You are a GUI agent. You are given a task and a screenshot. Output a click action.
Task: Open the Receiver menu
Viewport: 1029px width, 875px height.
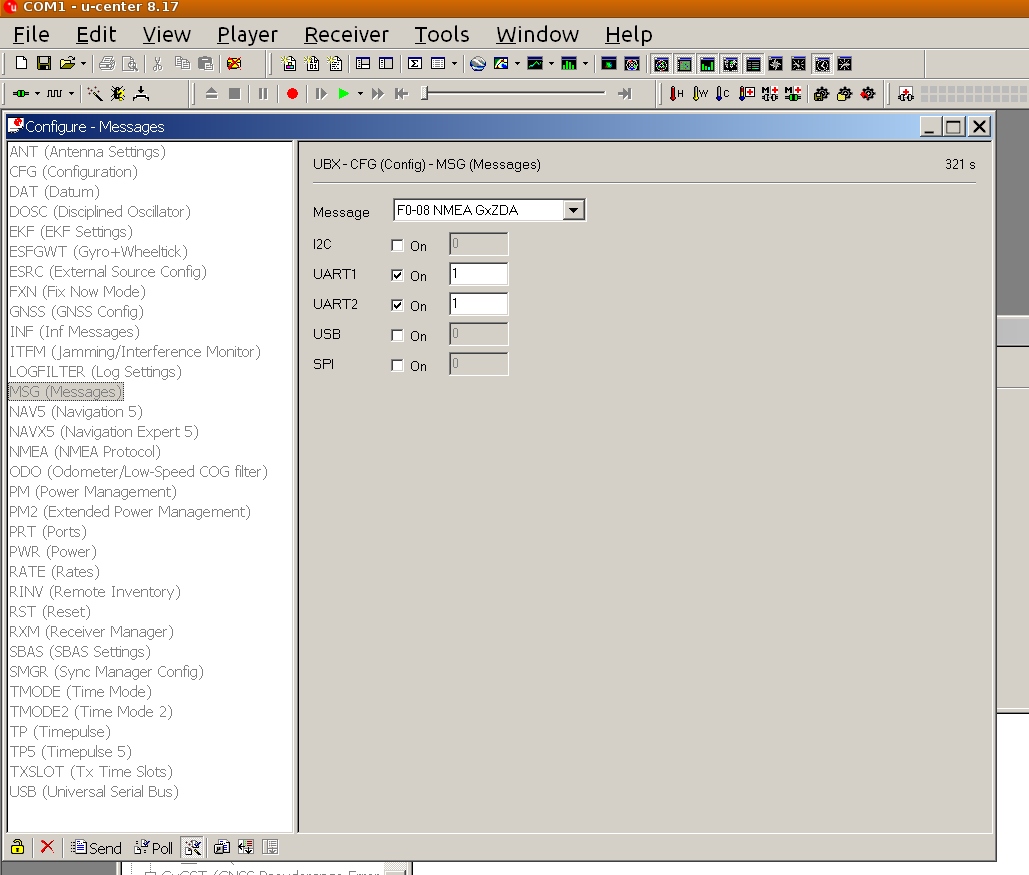coord(346,34)
